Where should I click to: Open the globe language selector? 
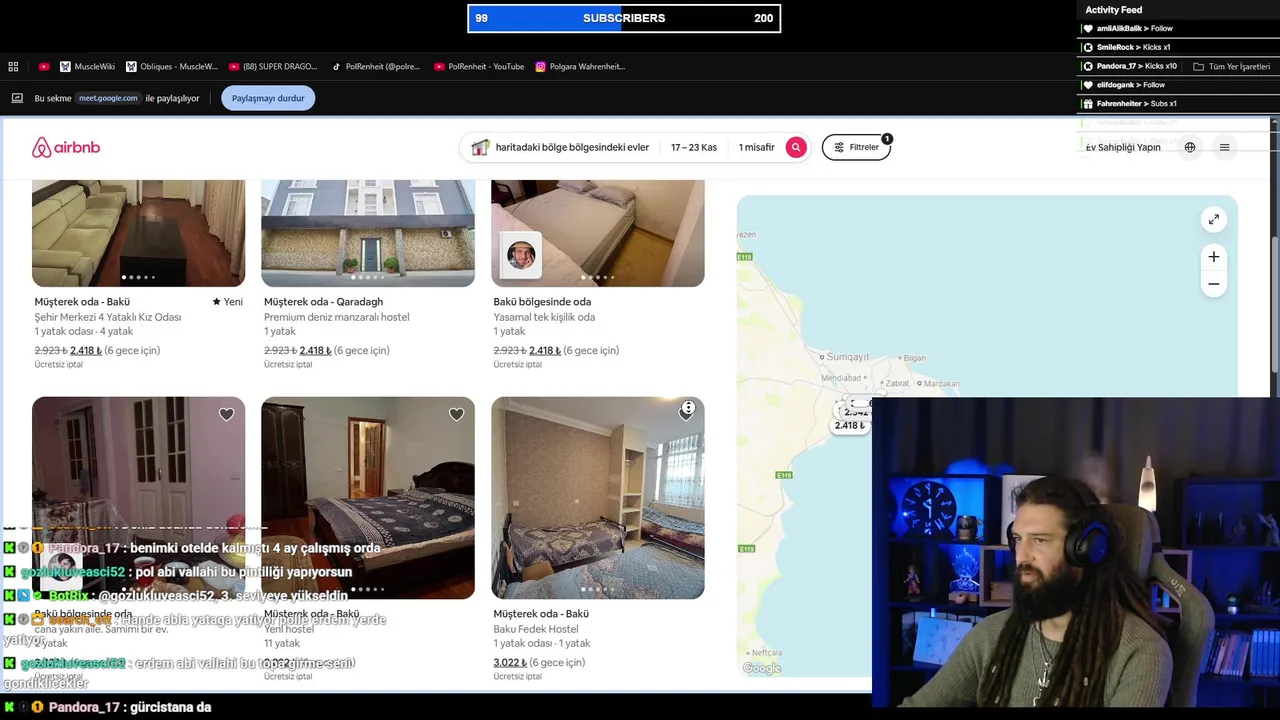(1190, 147)
